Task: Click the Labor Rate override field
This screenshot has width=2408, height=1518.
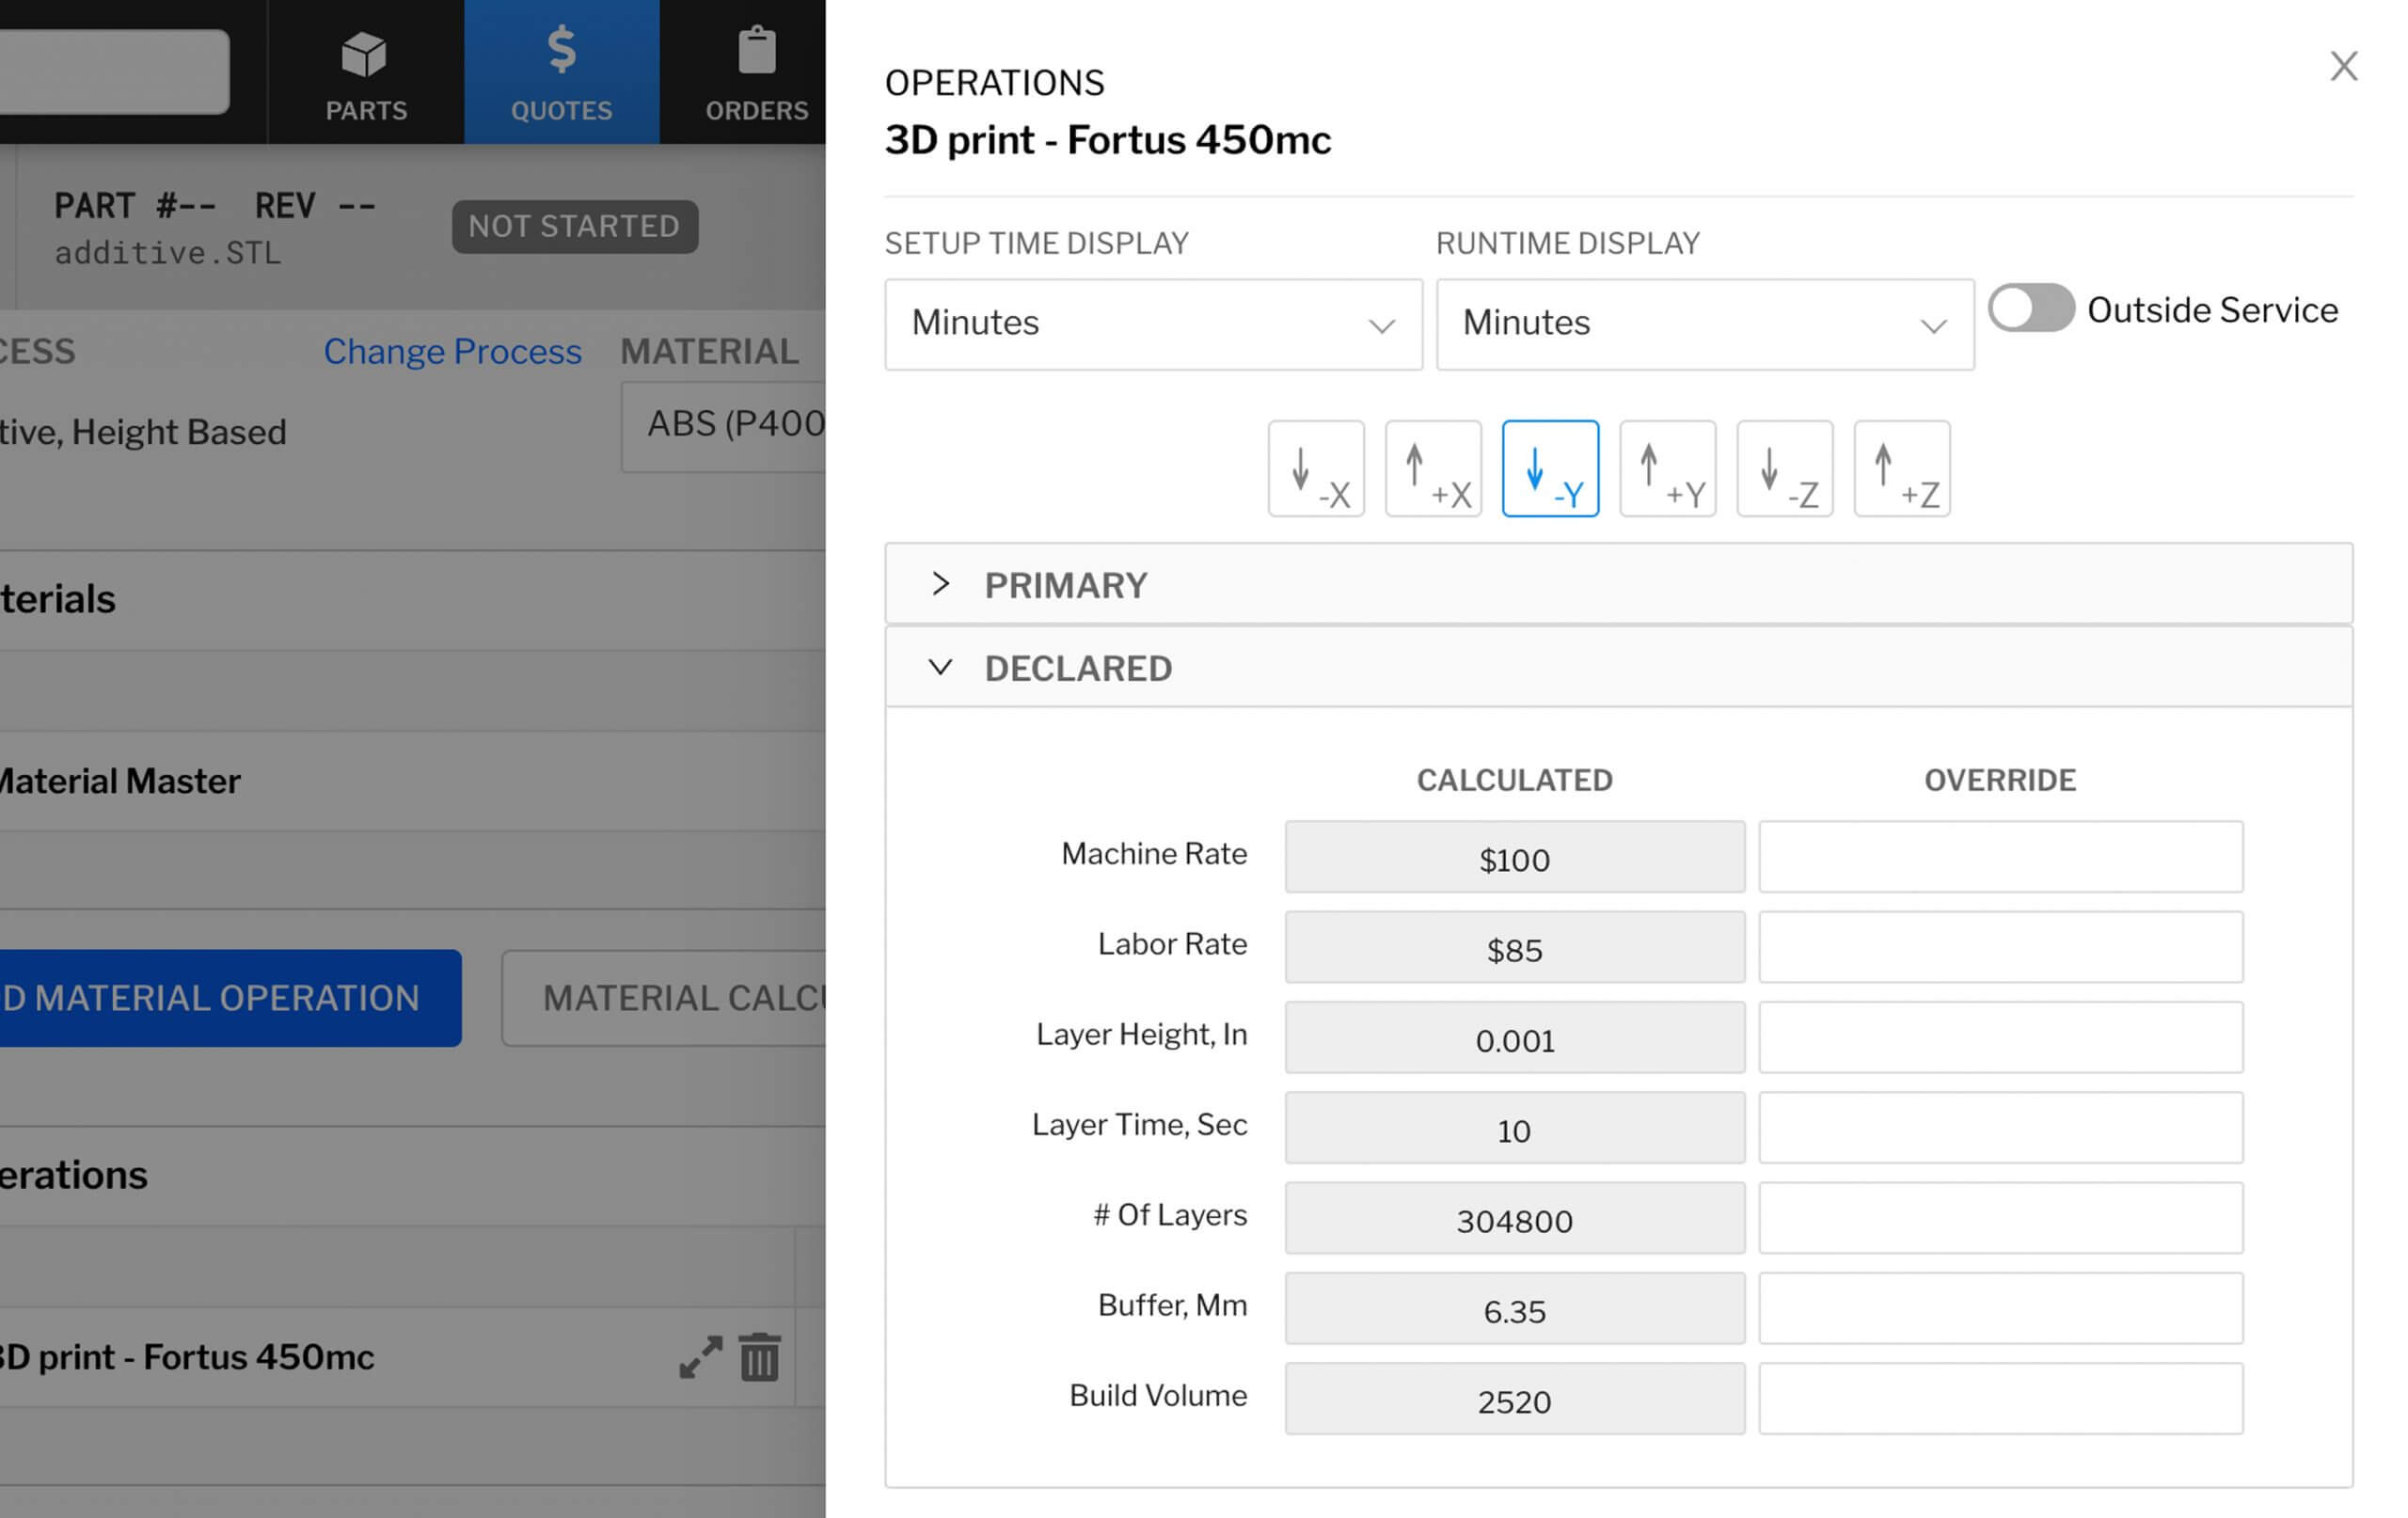Action: (2000, 947)
